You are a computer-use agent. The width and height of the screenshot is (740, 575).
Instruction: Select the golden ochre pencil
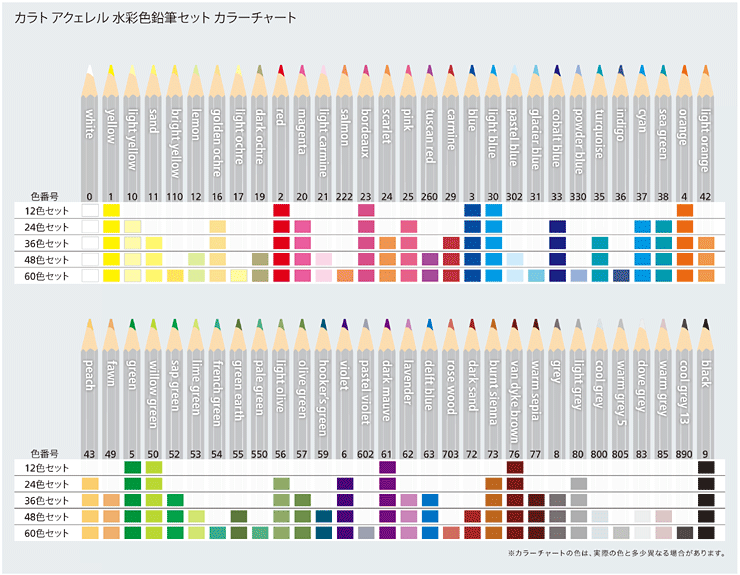coord(217,130)
